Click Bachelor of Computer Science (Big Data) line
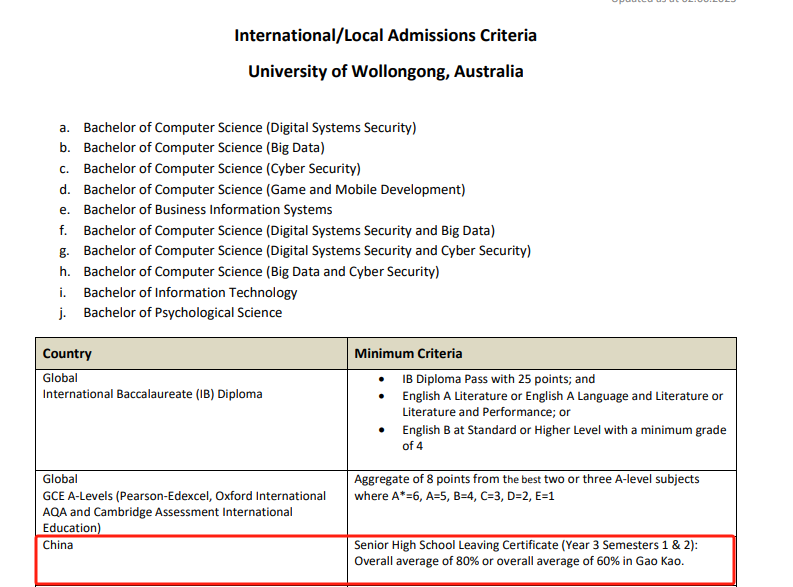The image size is (793, 587). click(x=204, y=148)
